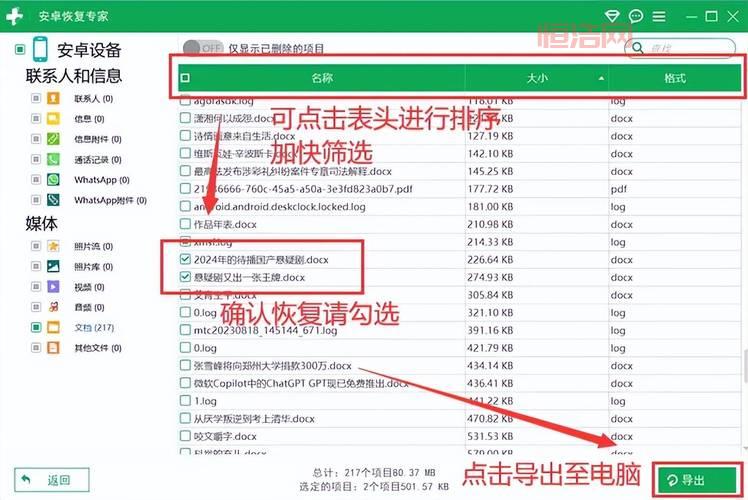Open the 音频 audio category icon
Image resolution: width=748 pixels, height=500 pixels.
tap(54, 307)
